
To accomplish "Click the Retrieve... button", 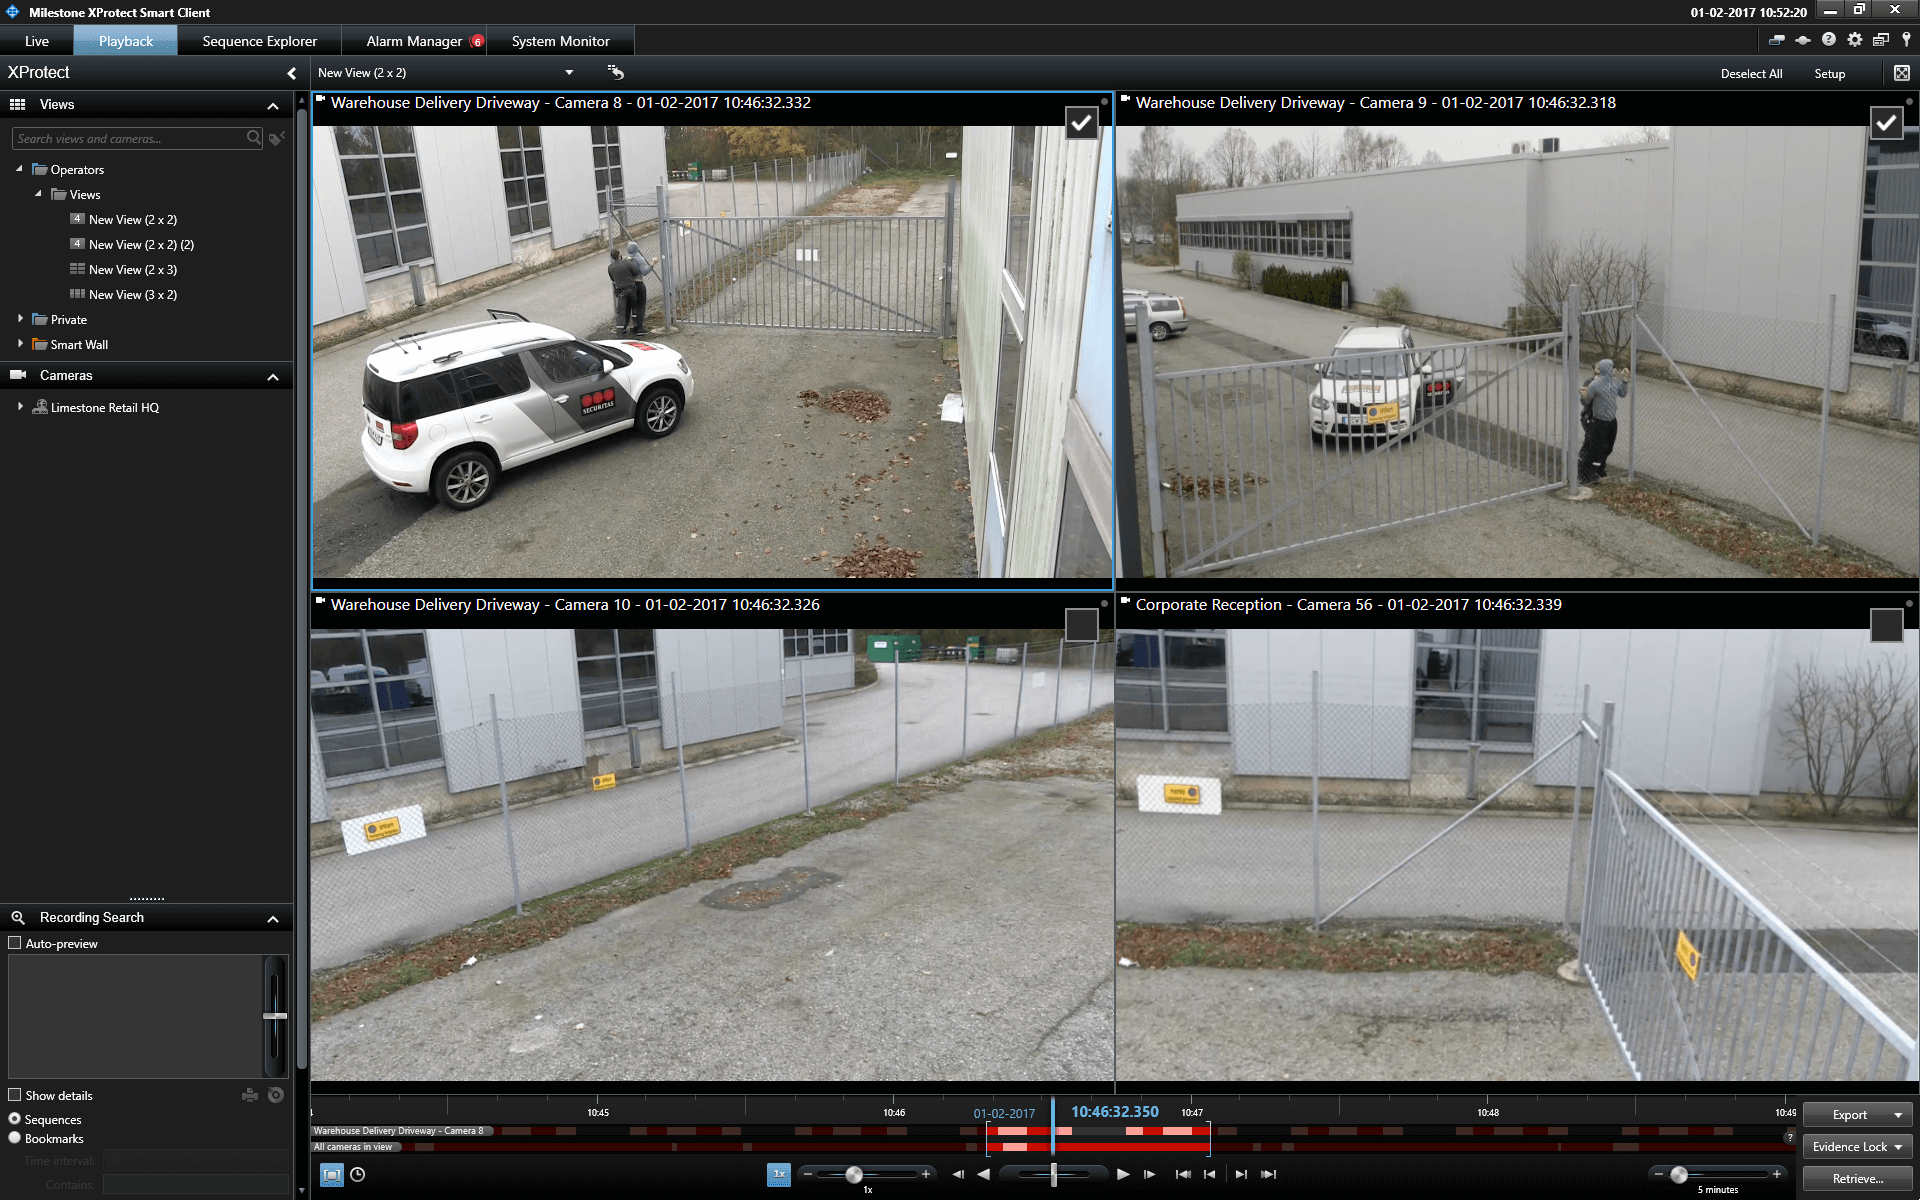I will coord(1857,1179).
